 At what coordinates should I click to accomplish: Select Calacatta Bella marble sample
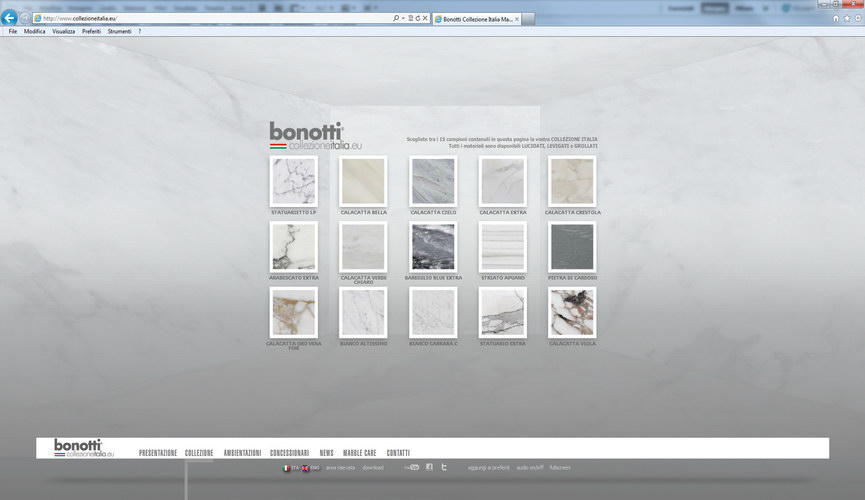[363, 182]
